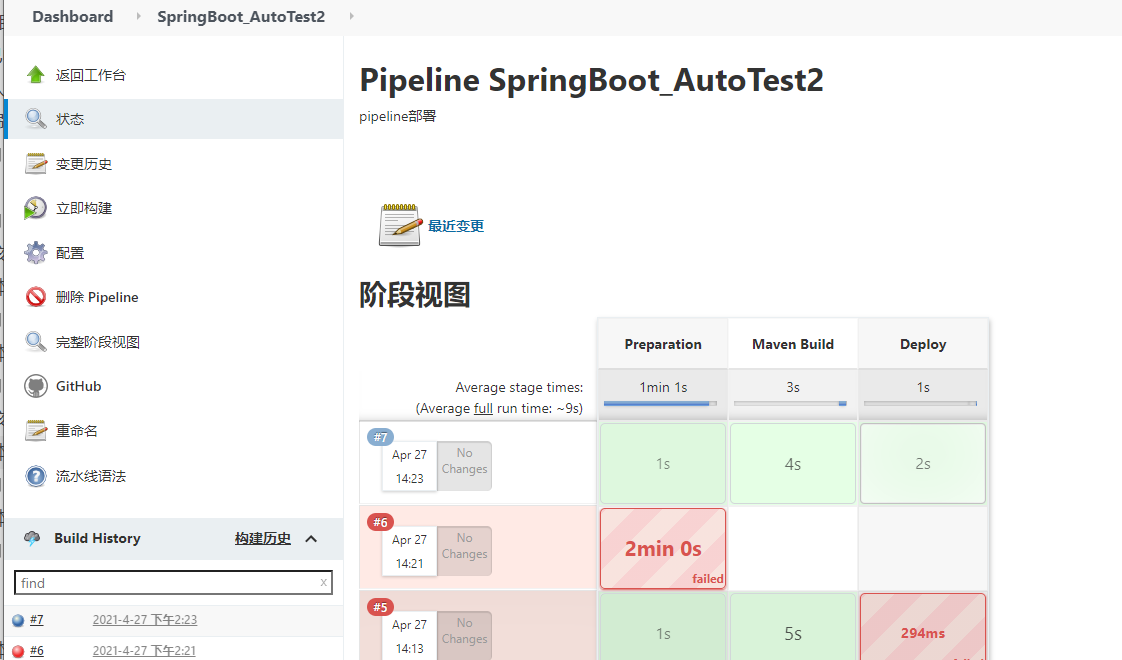Open the 配置 gear icon for pipeline settings
The image size is (1122, 660).
click(x=34, y=252)
